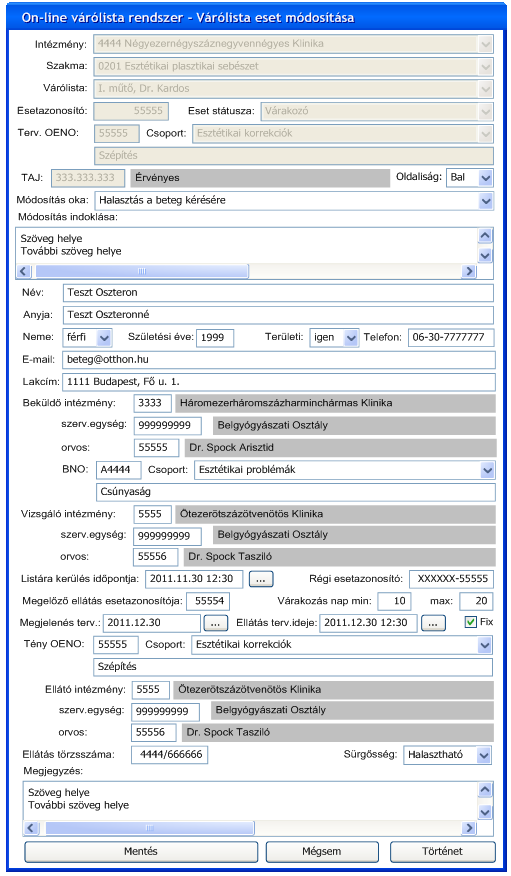The image size is (511, 876).
Task: Click Háromezerháromszázharminchármas Klinika label
Action: (286, 403)
